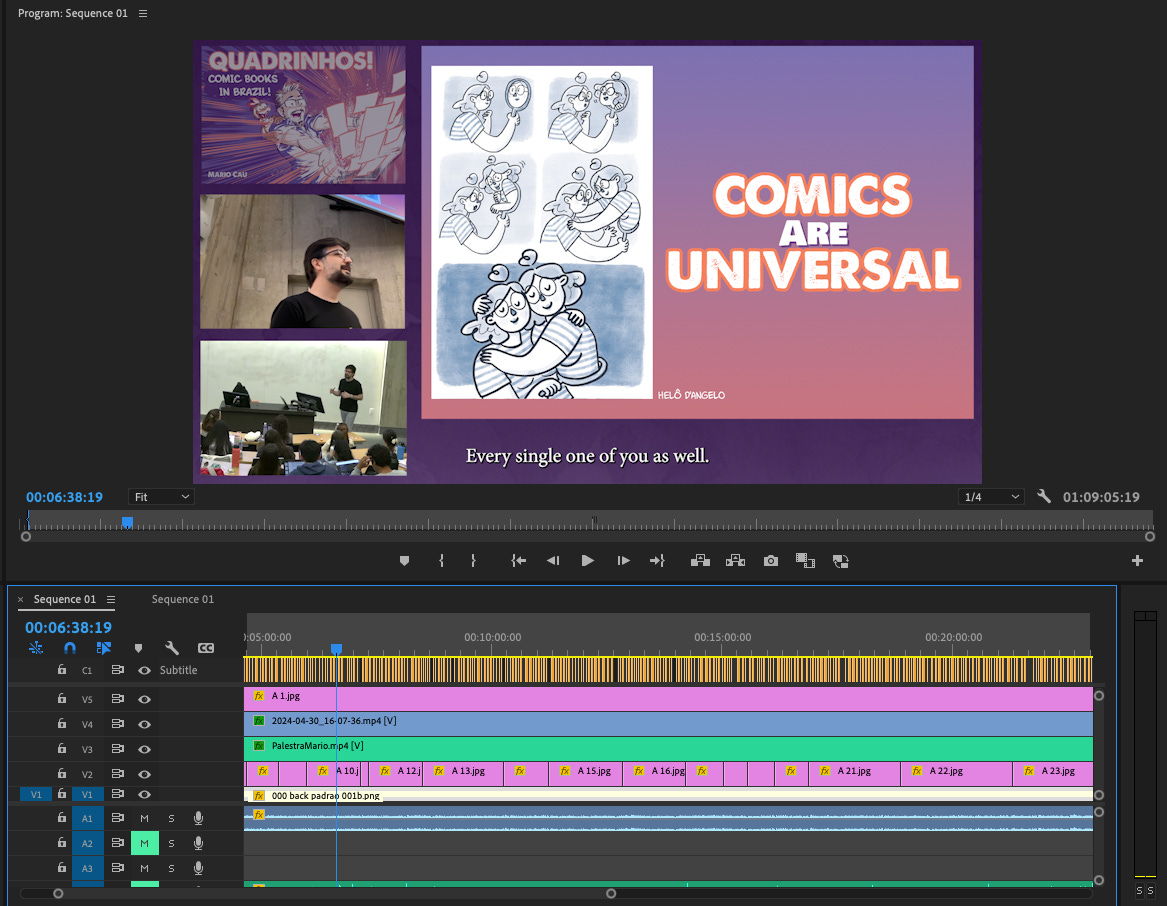Select PalestraMario.mp4 clip on V3
The width and height of the screenshot is (1167, 906).
(x=668, y=748)
